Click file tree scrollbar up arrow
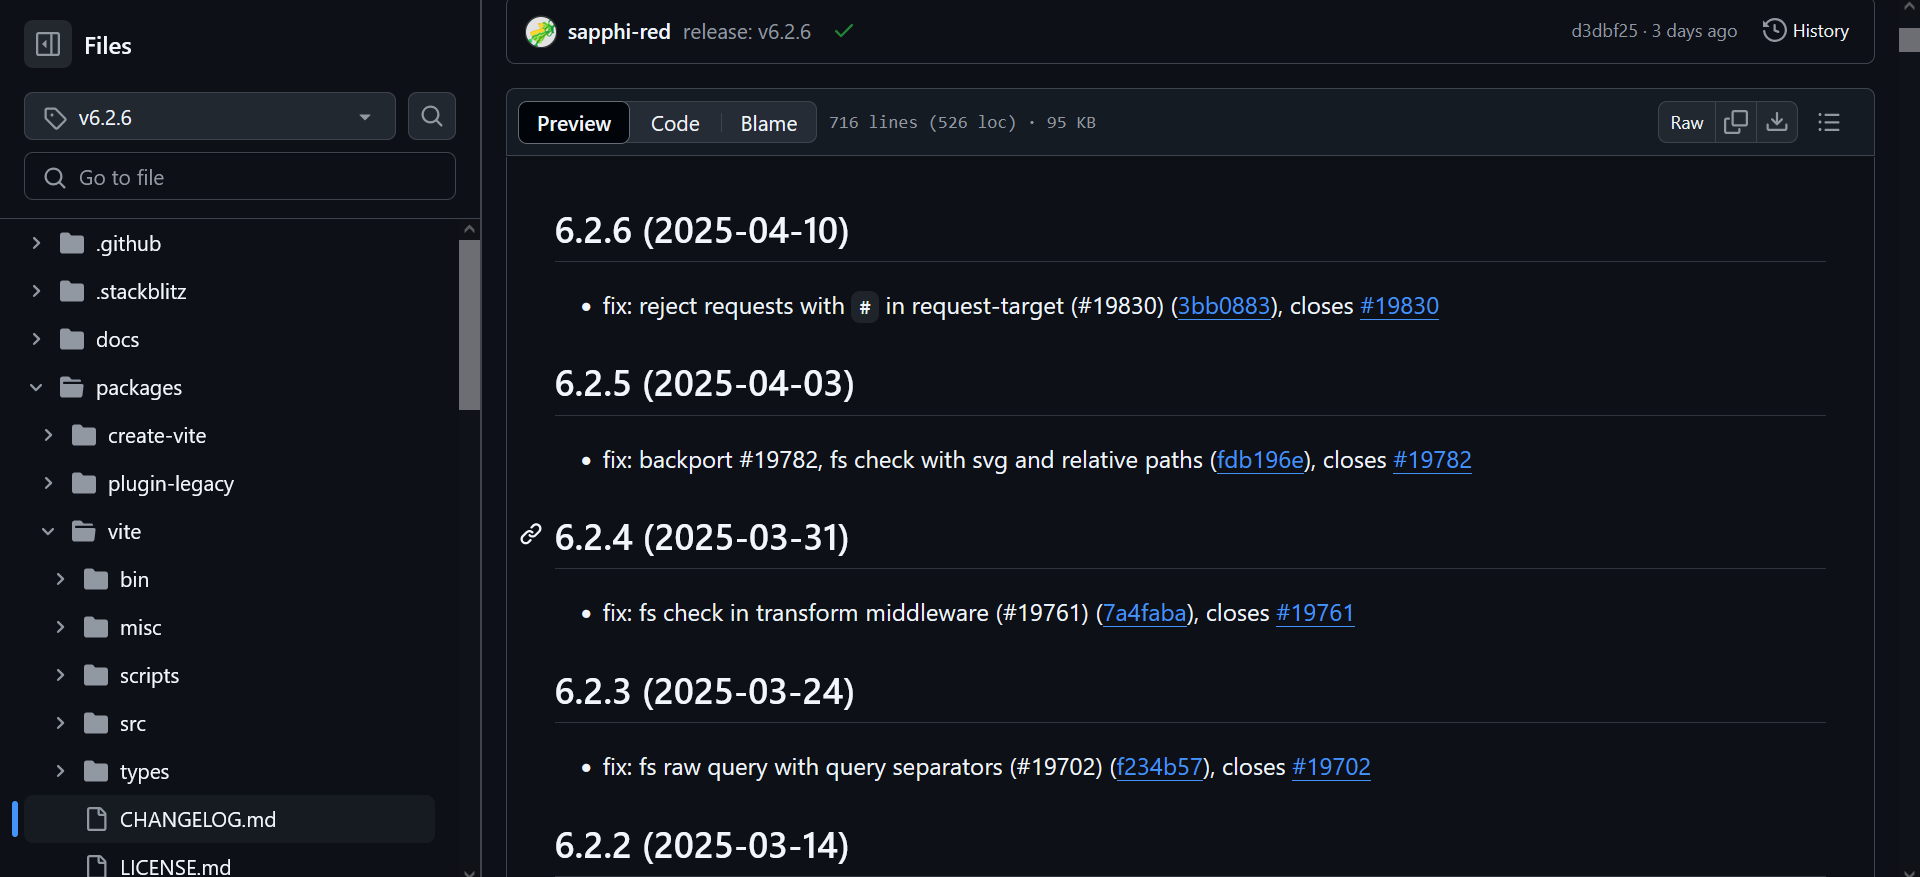 click(x=469, y=229)
